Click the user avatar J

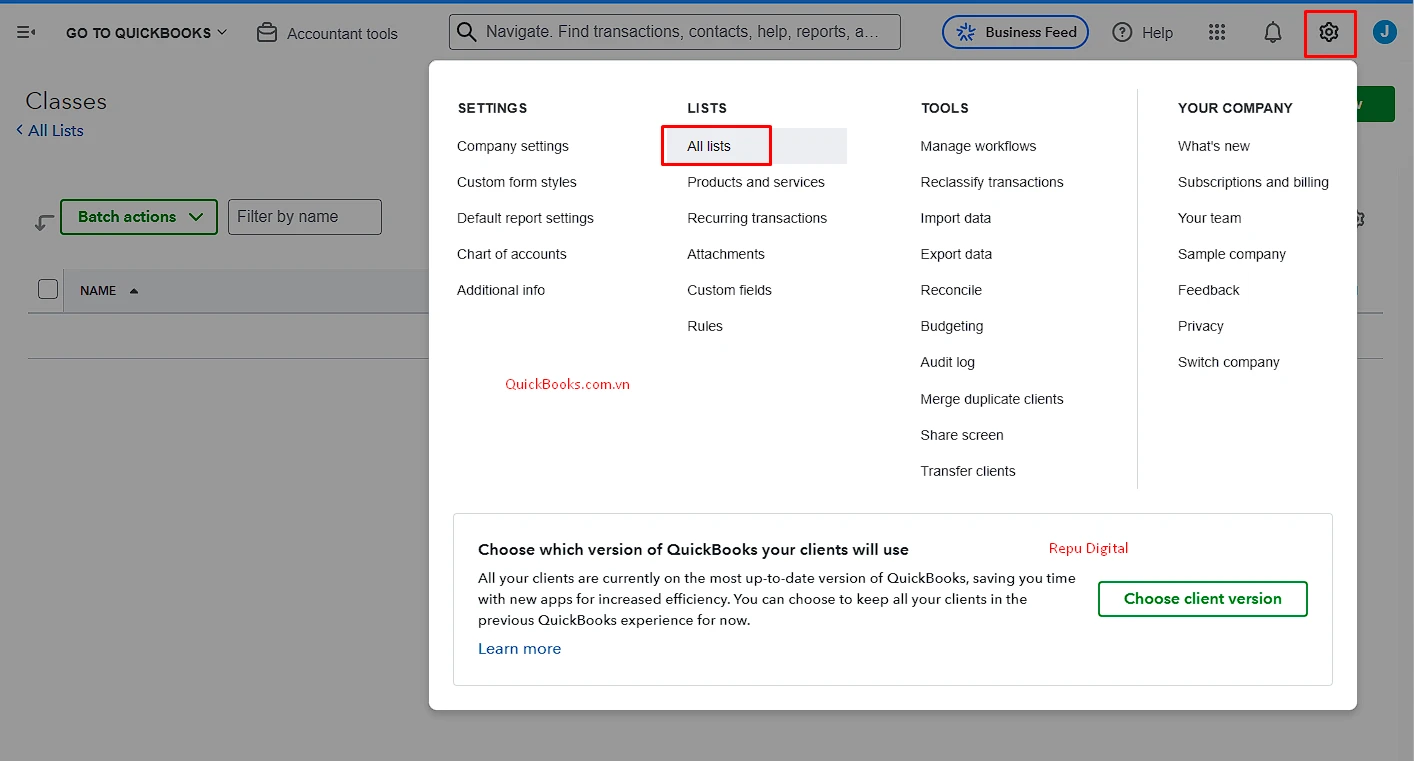pyautogui.click(x=1385, y=31)
